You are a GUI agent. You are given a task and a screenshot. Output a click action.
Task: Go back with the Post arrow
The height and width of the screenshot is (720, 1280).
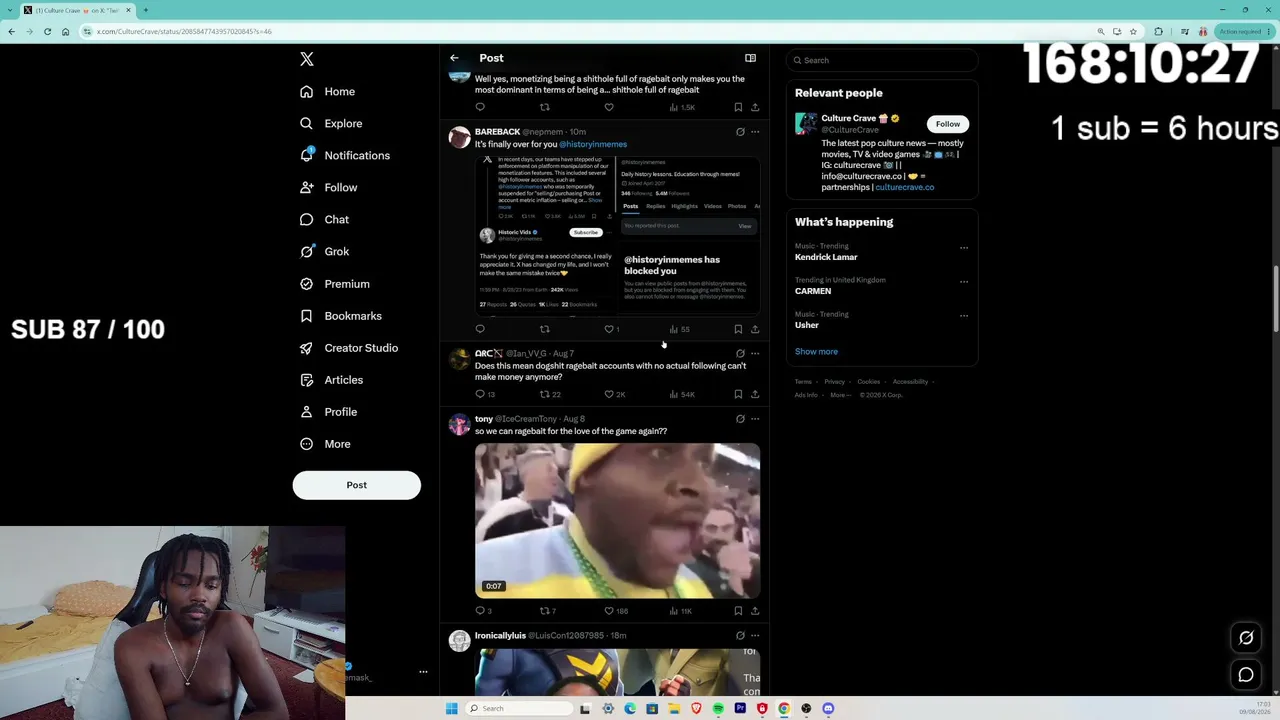(454, 58)
